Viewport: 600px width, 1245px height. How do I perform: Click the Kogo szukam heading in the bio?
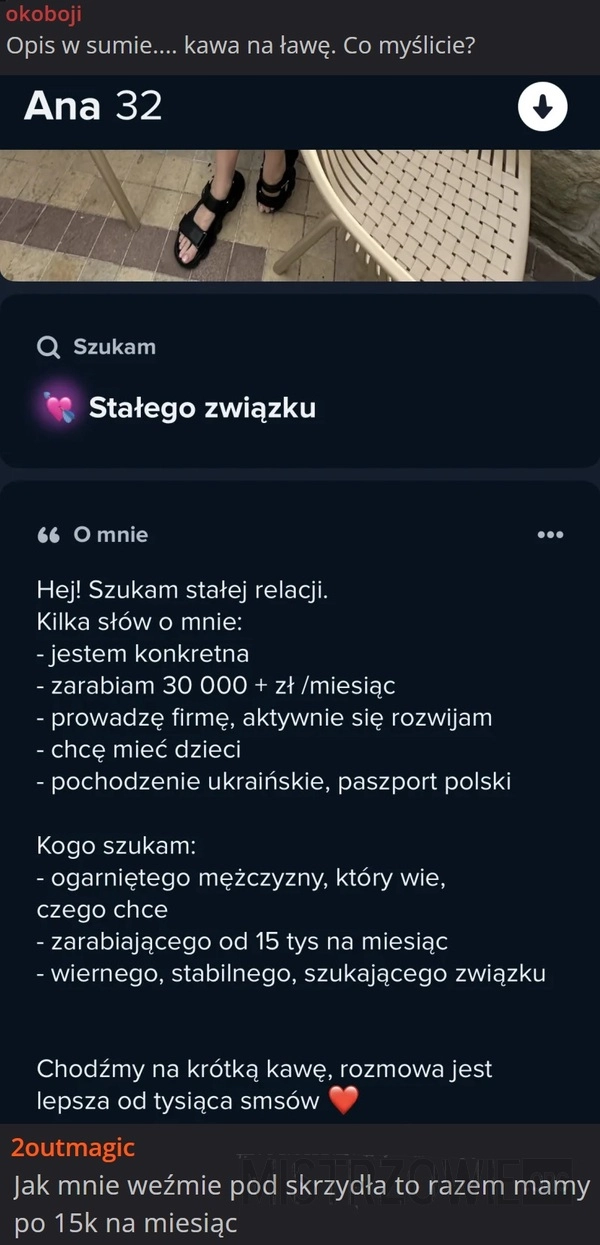coord(116,845)
